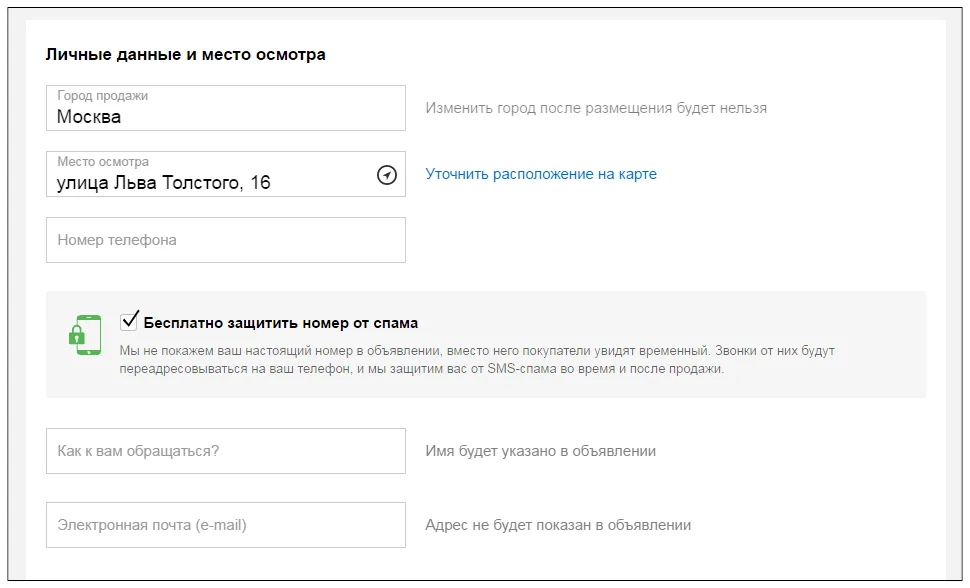Click the label Бесплатно защитить номер от спама

tap(281, 323)
